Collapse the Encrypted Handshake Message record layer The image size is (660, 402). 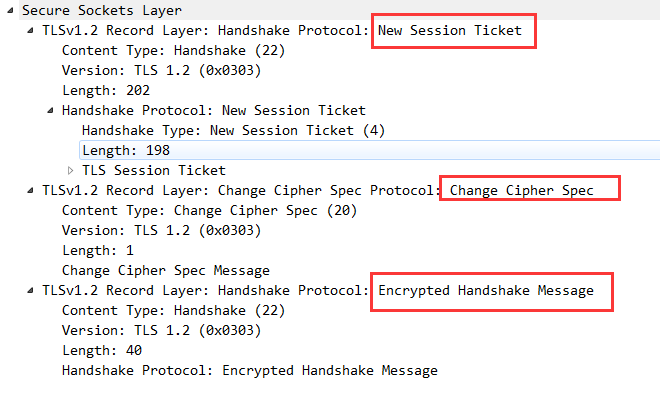(x=30, y=290)
